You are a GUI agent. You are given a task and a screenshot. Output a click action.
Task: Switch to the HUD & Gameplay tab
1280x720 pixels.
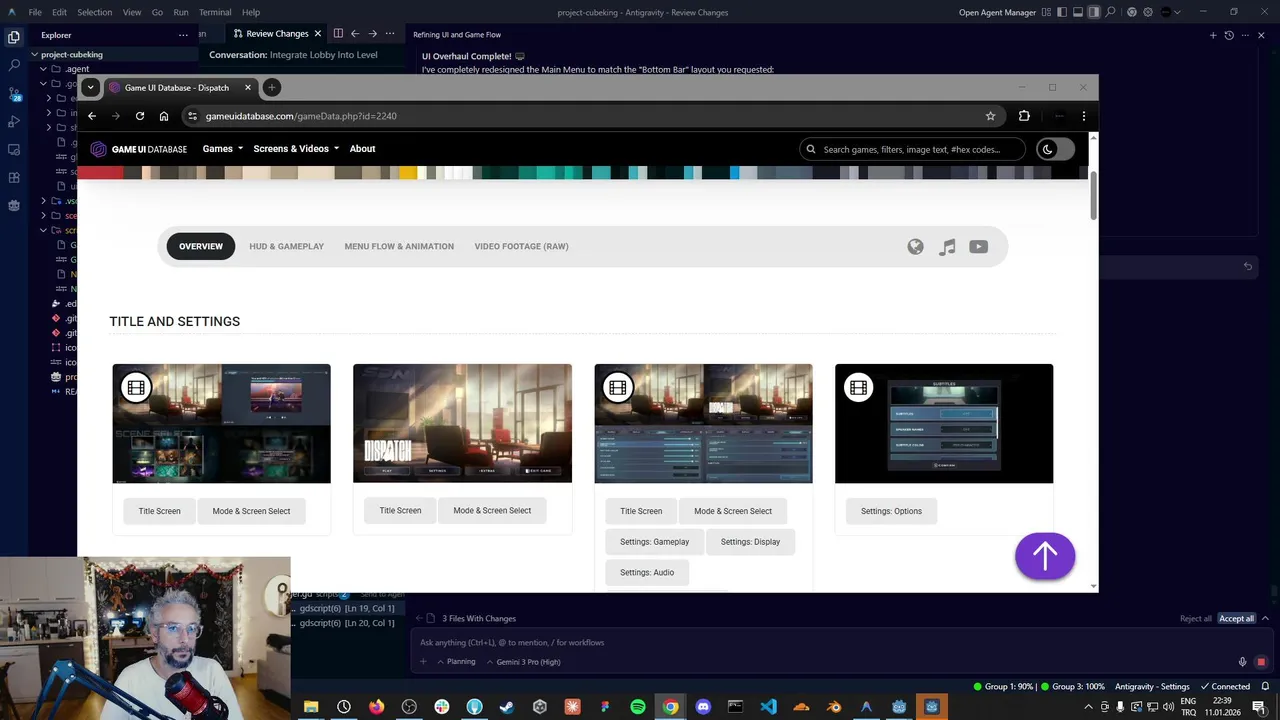(287, 246)
